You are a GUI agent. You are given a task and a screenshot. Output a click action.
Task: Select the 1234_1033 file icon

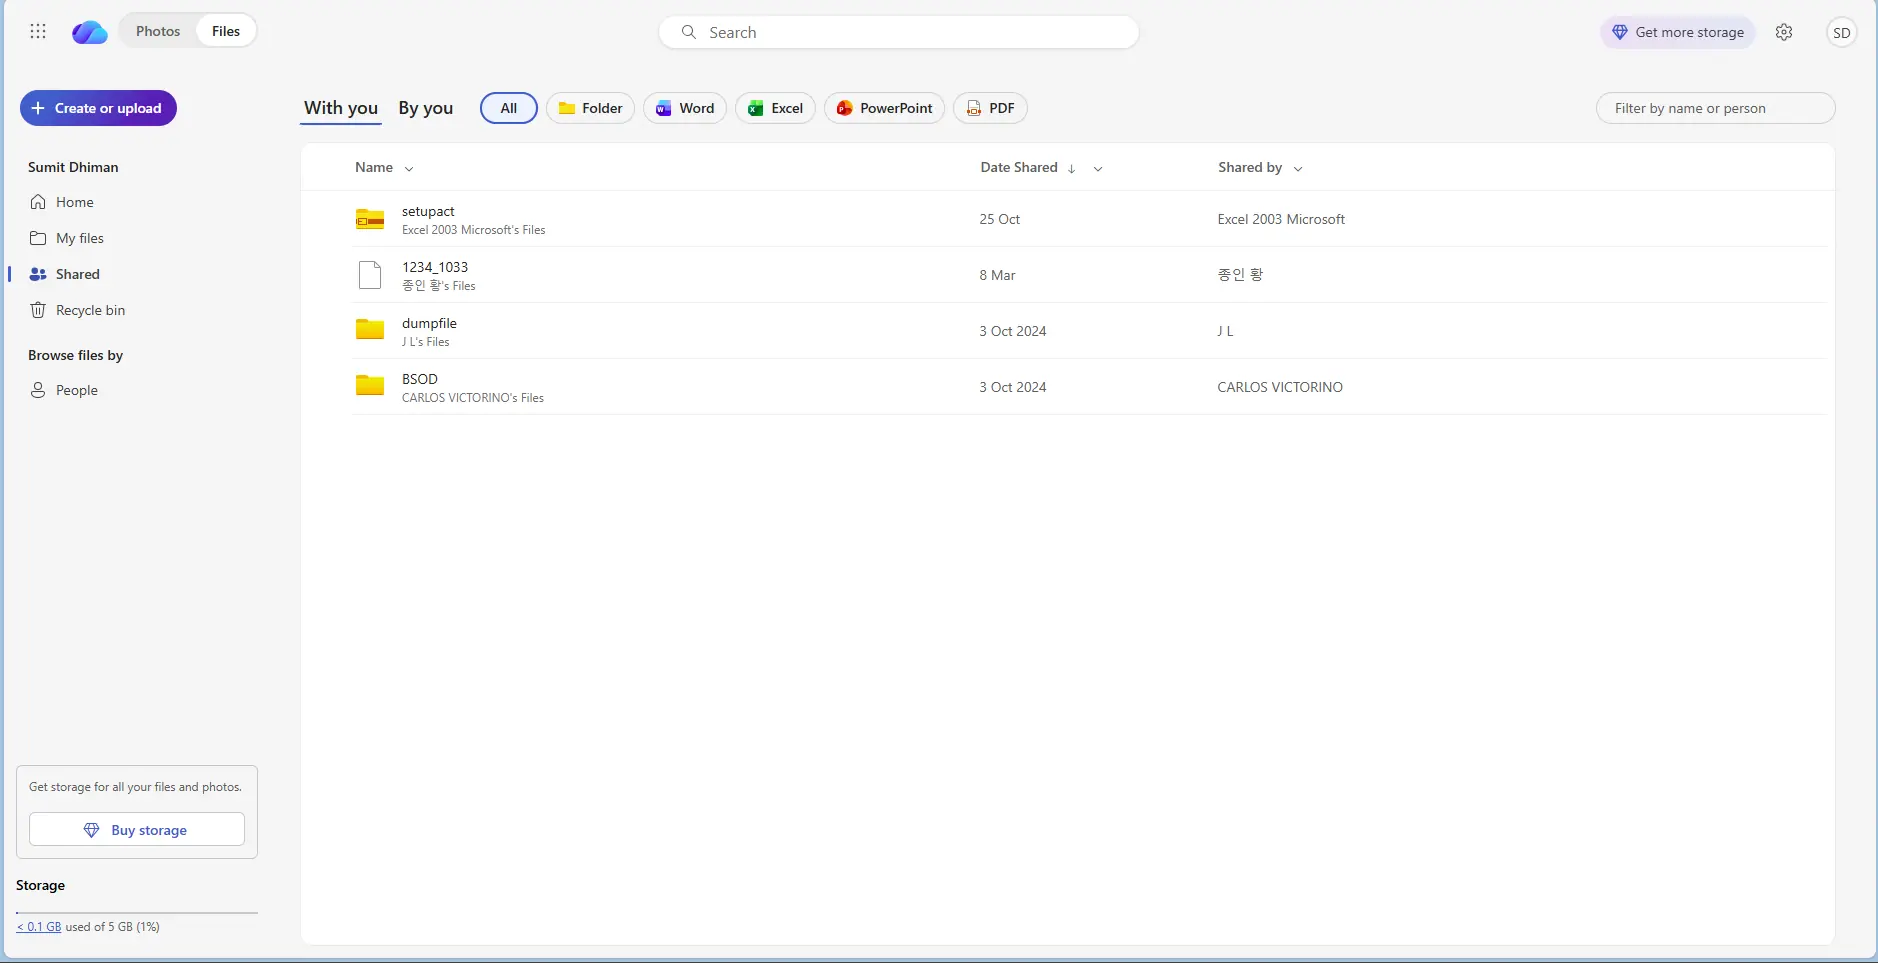(370, 275)
